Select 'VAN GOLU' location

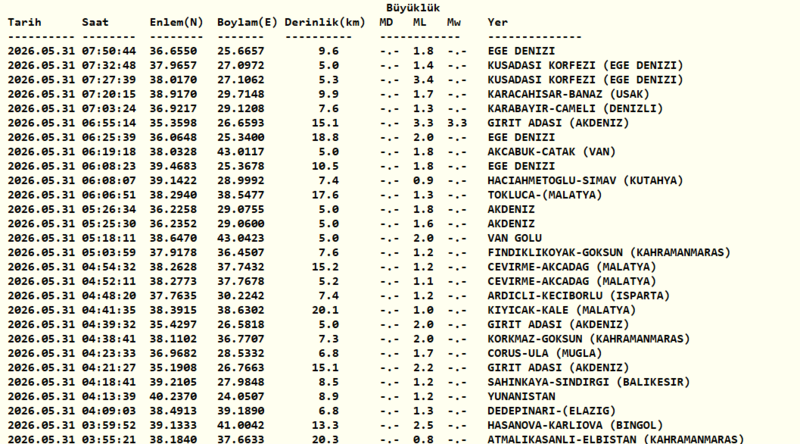(x=514, y=238)
